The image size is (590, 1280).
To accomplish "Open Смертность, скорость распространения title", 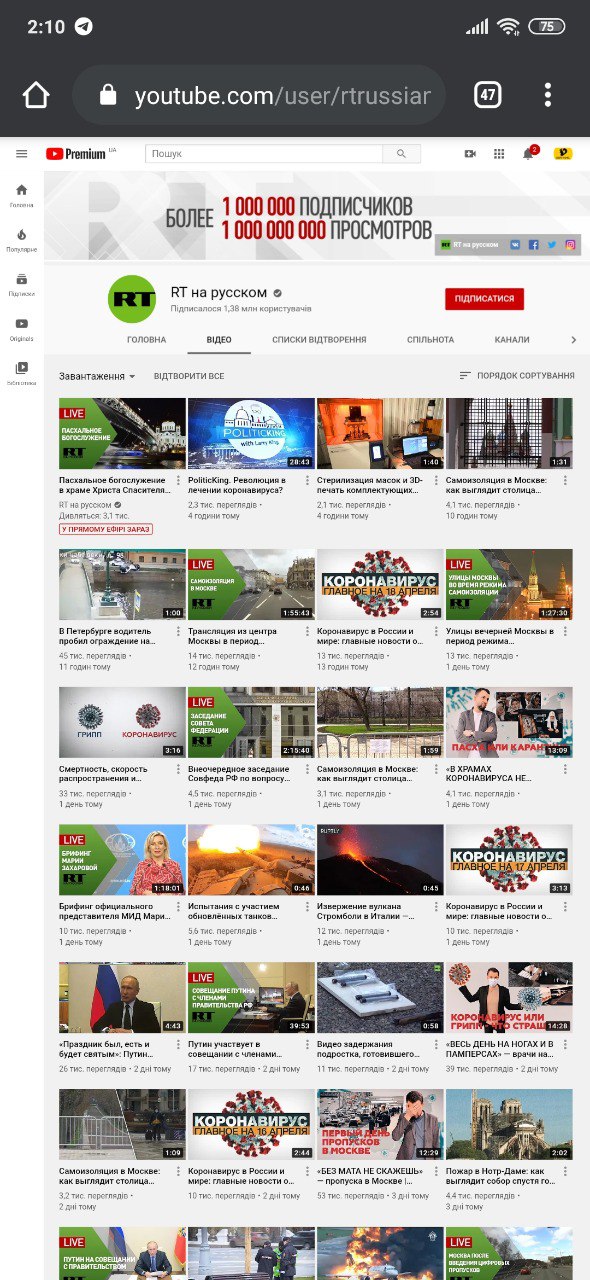I will click(103, 775).
